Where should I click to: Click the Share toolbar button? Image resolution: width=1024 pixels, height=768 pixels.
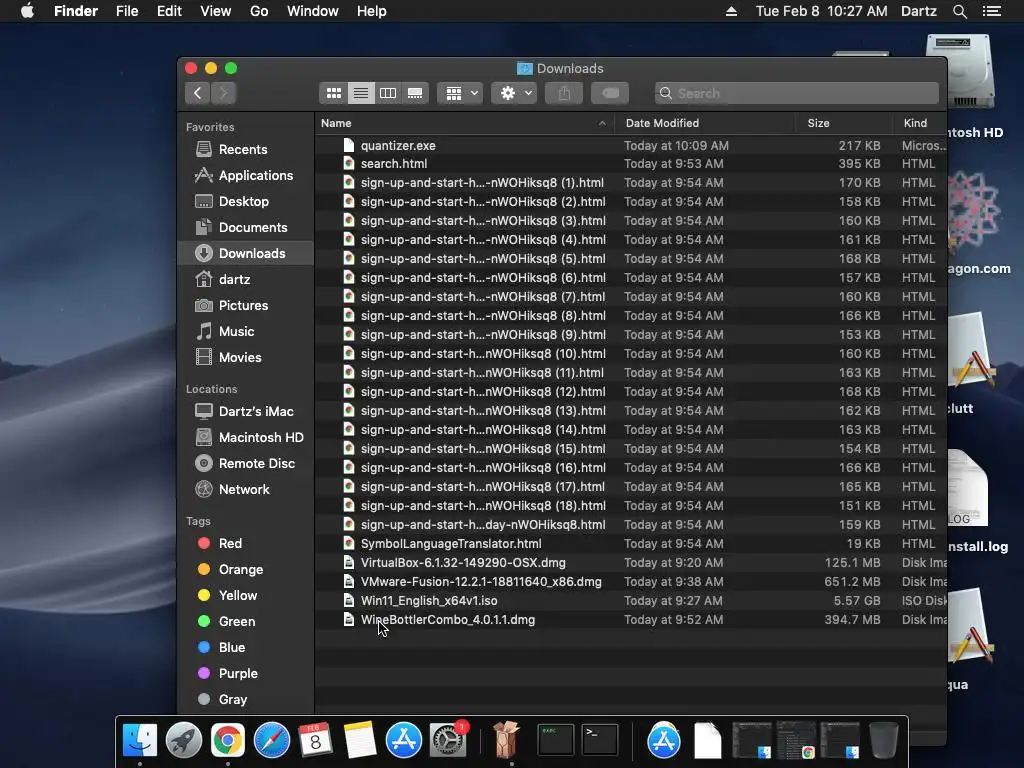pyautogui.click(x=564, y=93)
